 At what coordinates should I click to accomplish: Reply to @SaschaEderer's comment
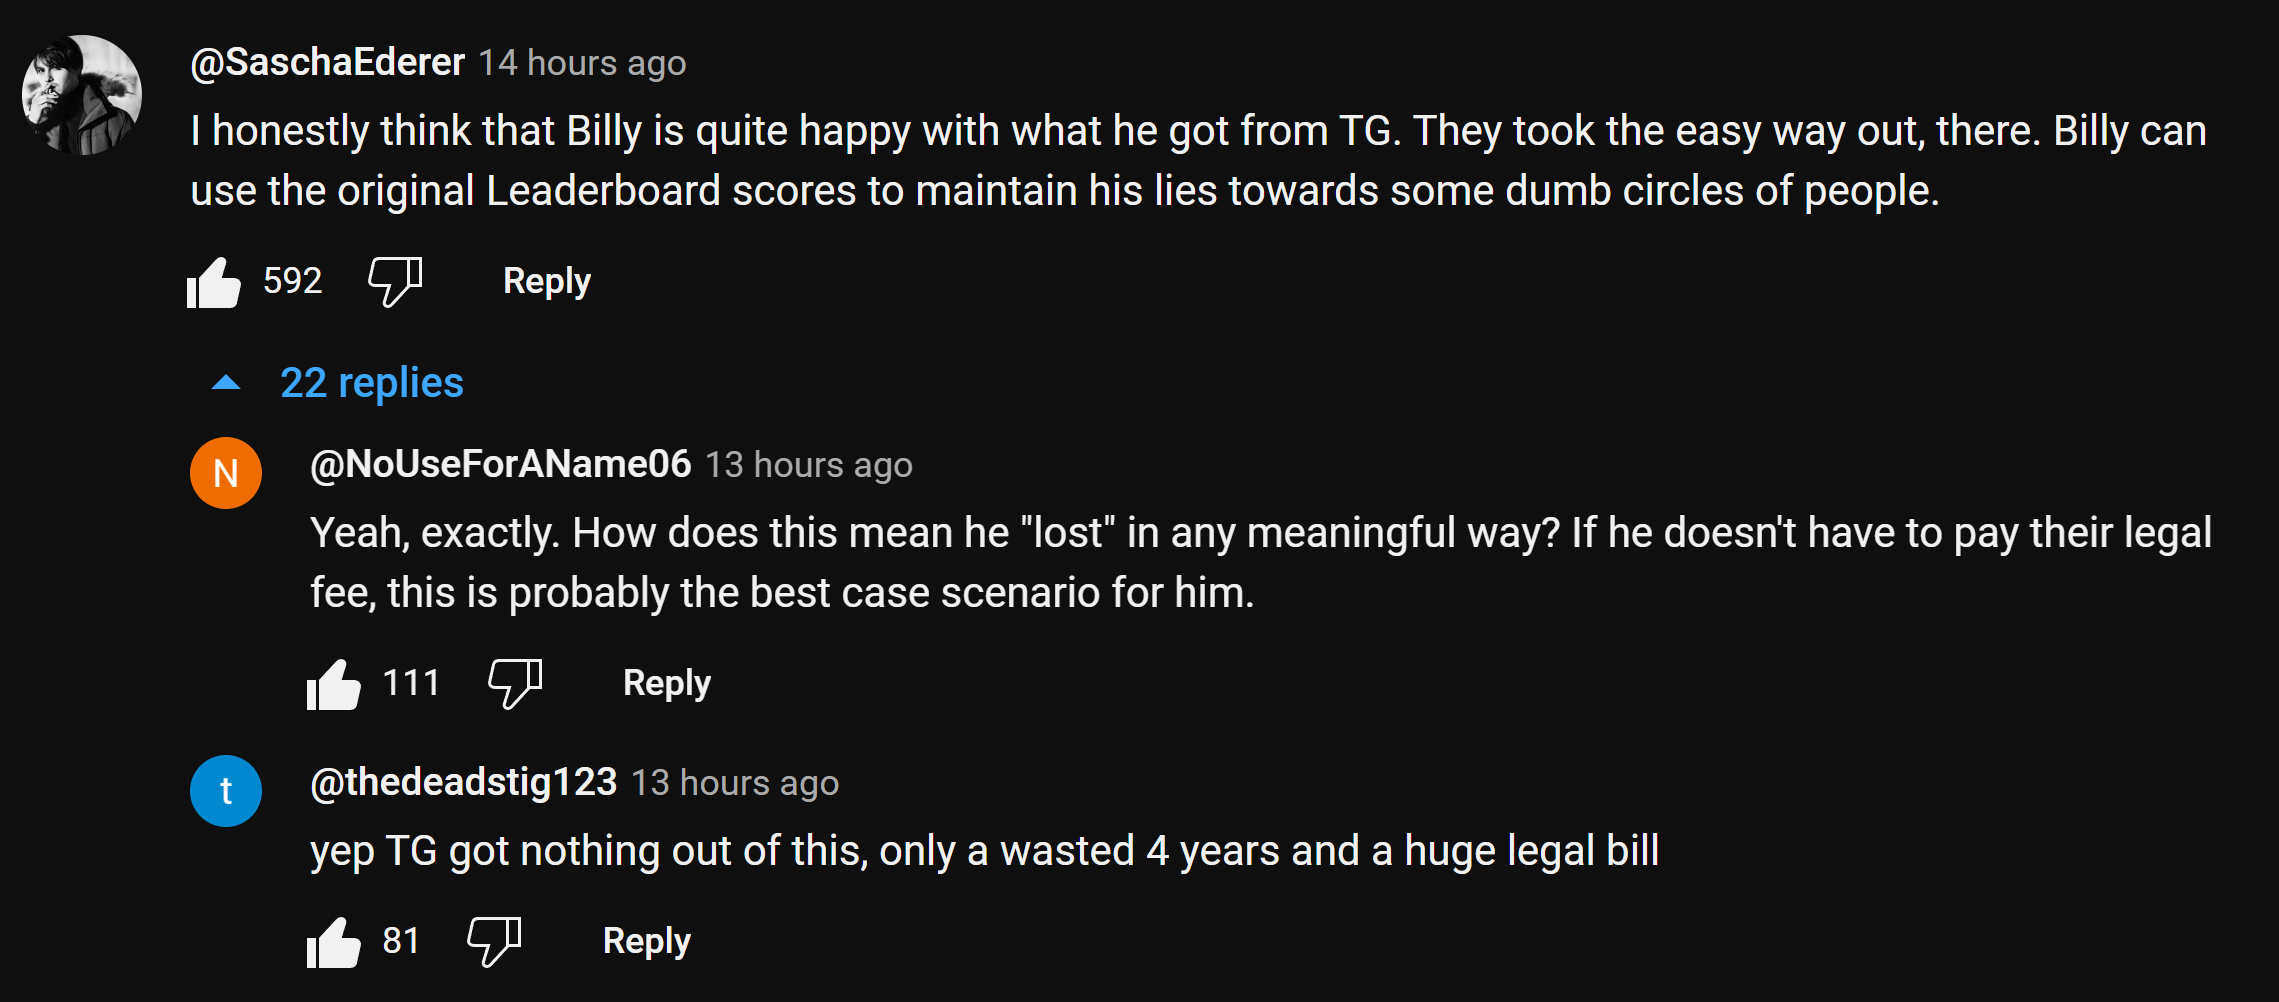tap(546, 281)
